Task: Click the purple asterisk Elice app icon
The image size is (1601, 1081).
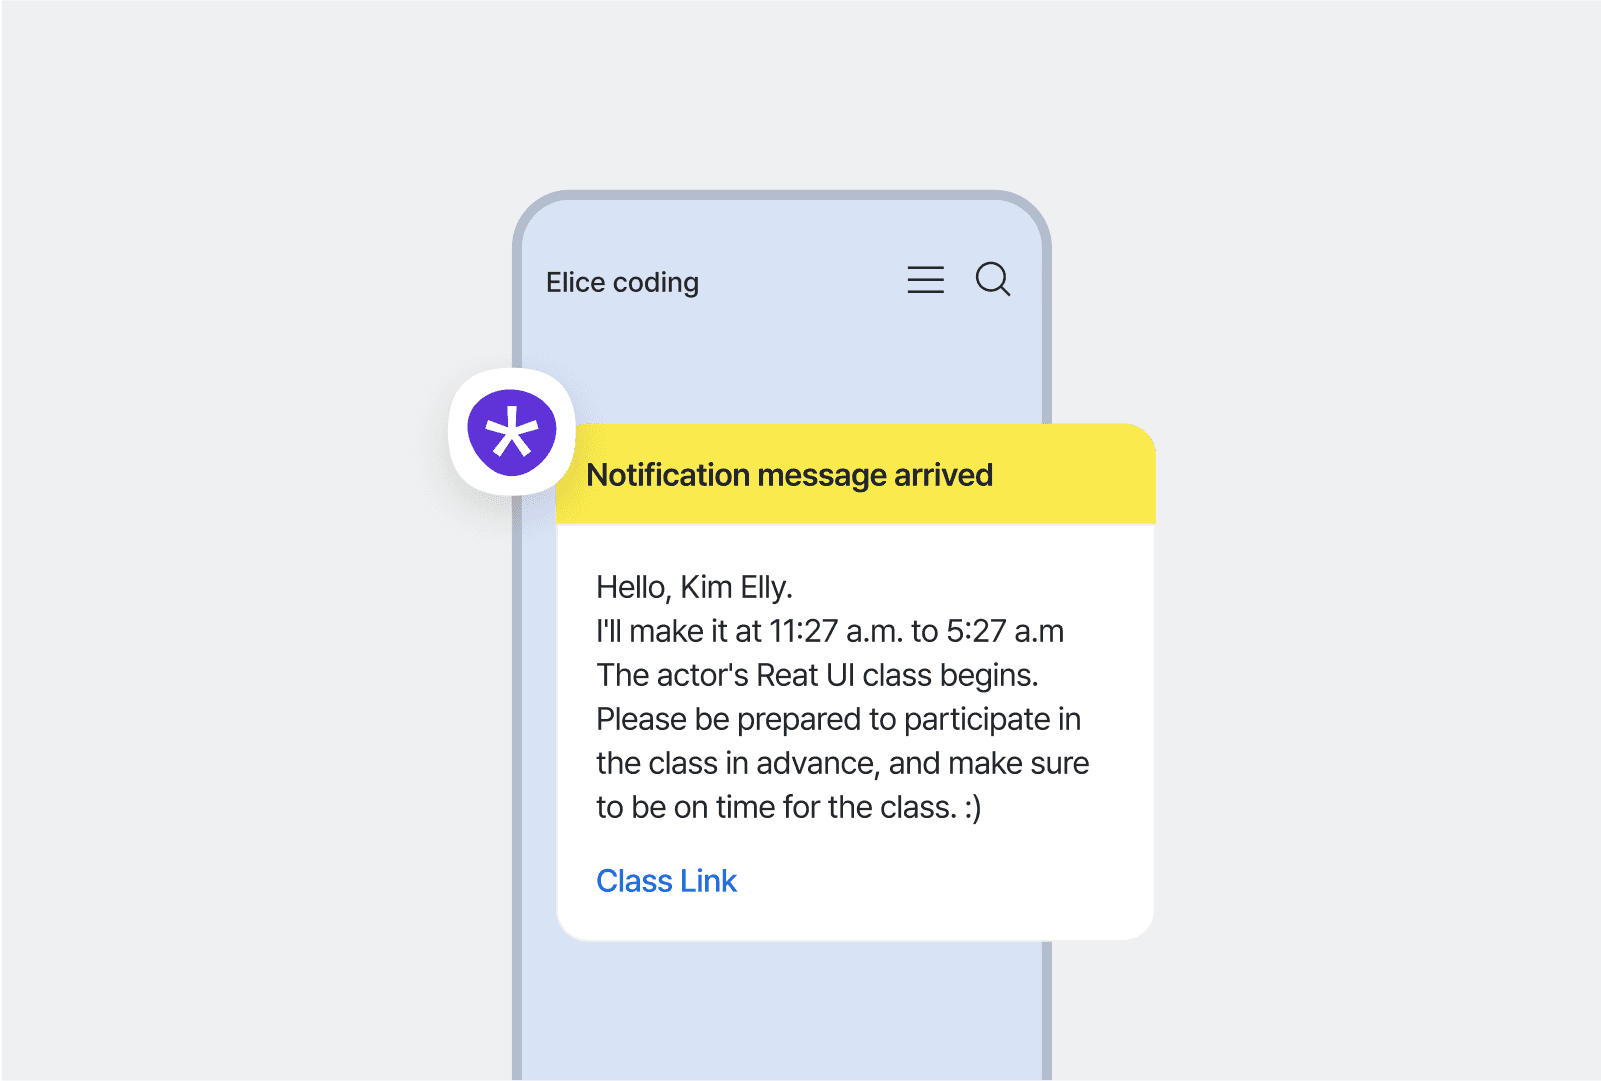Action: point(512,432)
